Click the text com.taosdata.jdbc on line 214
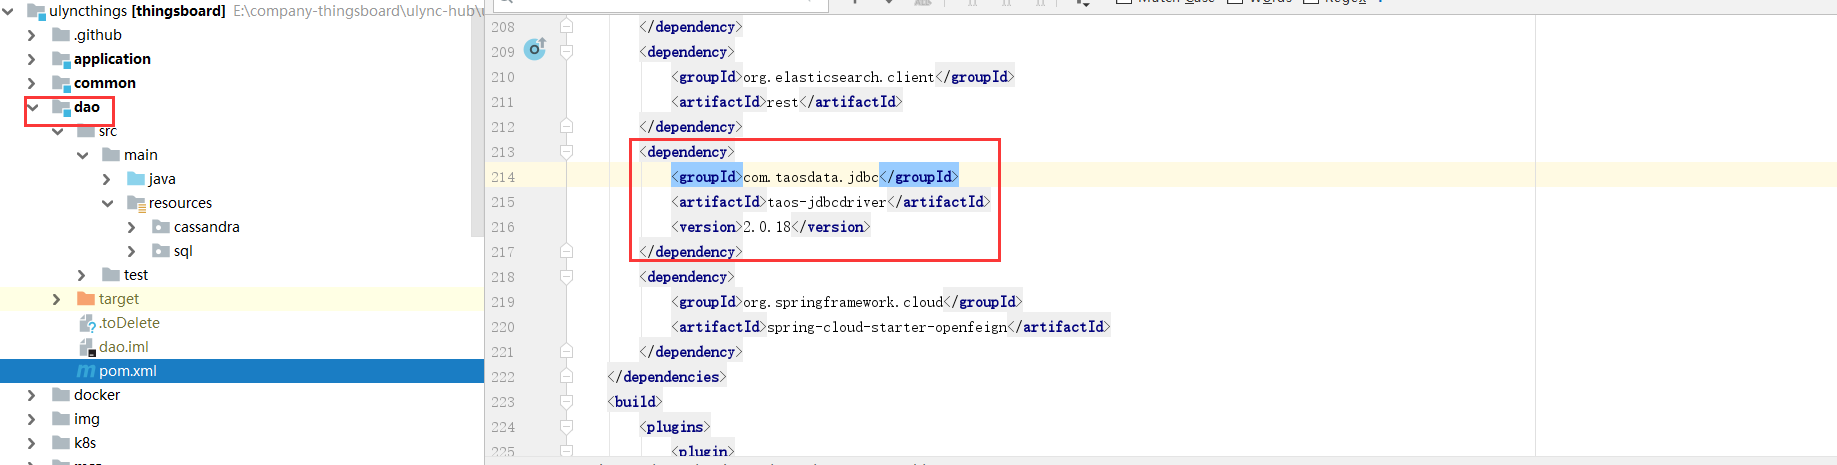The height and width of the screenshot is (465, 1837). pyautogui.click(x=811, y=177)
